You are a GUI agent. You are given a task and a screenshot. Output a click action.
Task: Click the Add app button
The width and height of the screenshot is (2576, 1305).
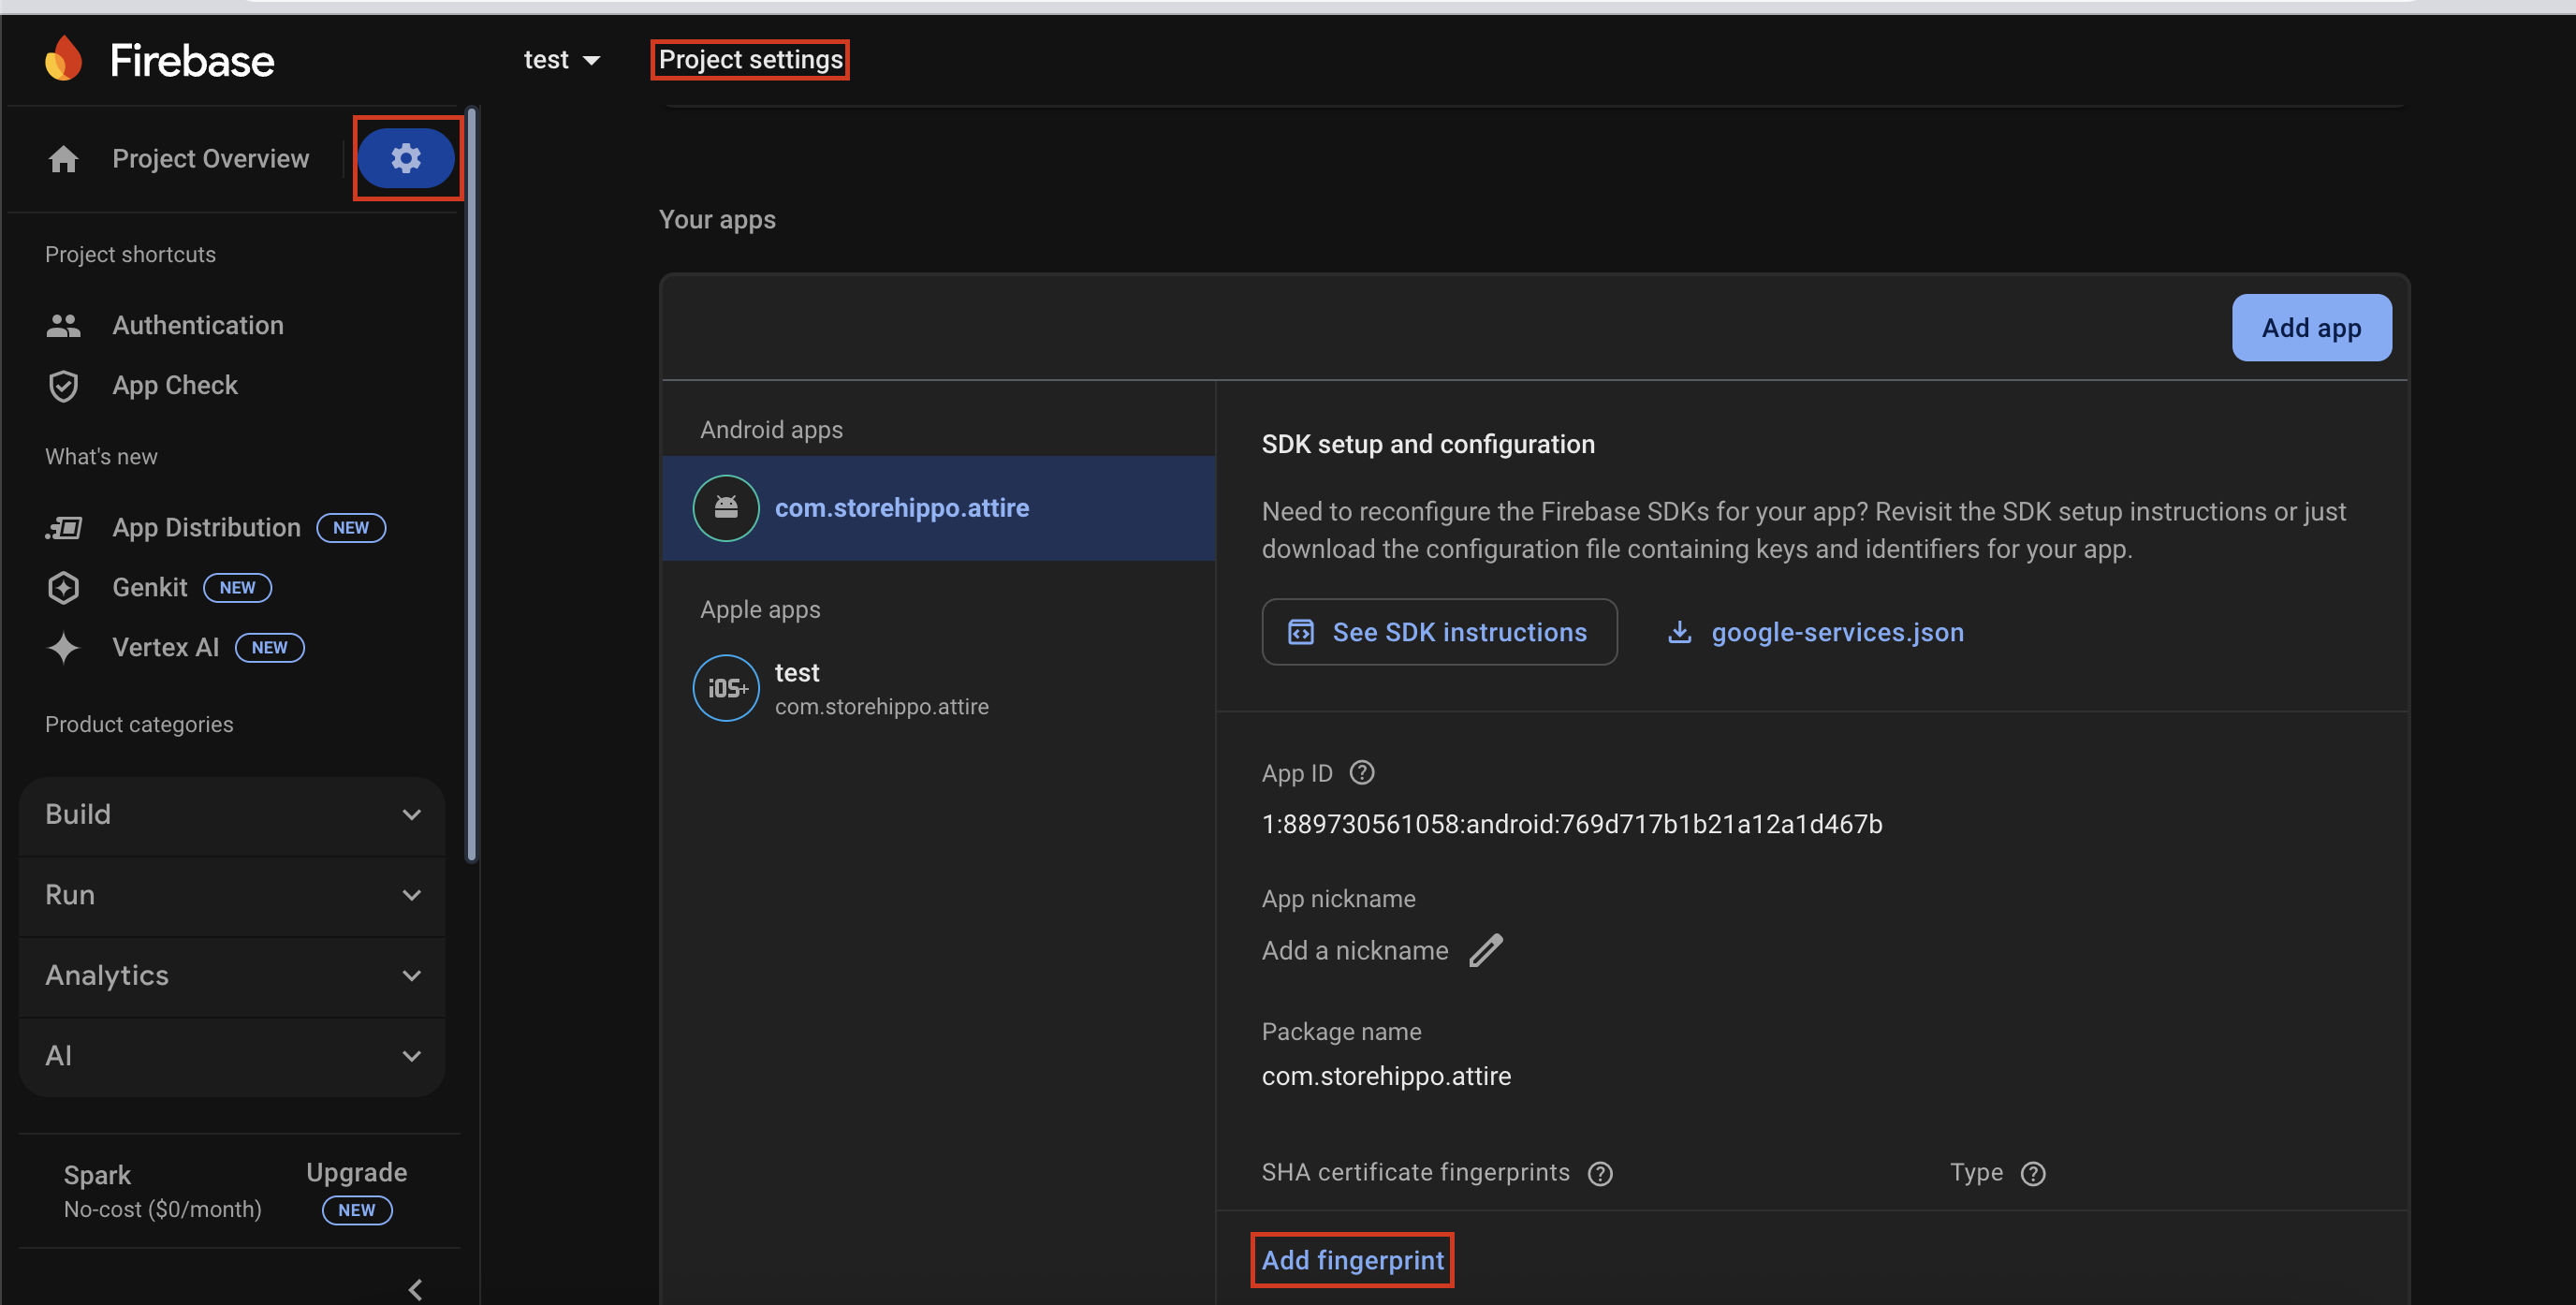tap(2311, 328)
